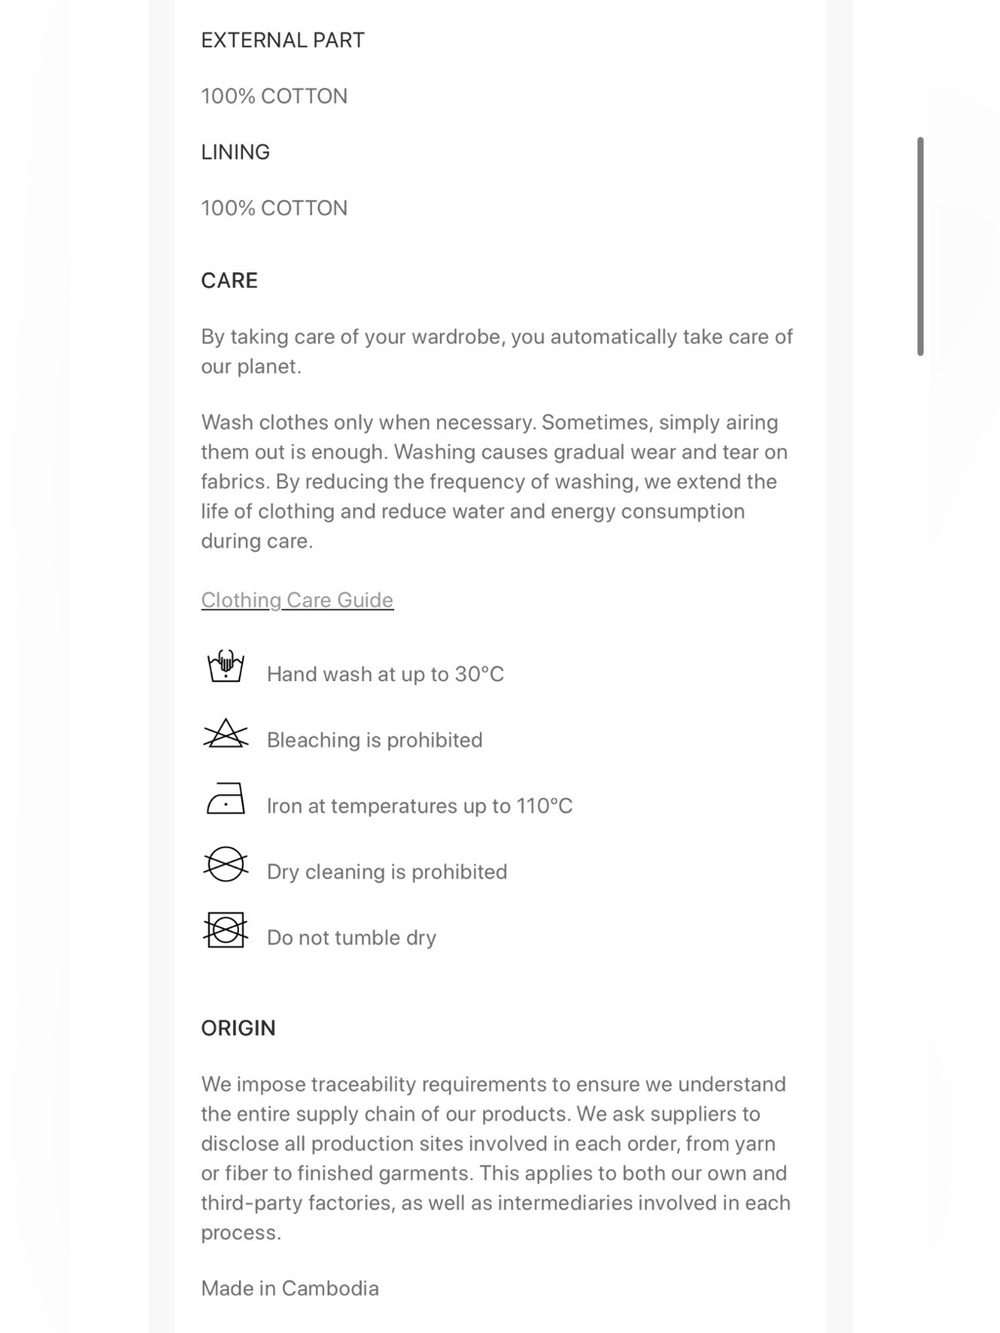Click 'Iron at temperatures up to 110°C' text
The image size is (1000, 1333).
(420, 806)
